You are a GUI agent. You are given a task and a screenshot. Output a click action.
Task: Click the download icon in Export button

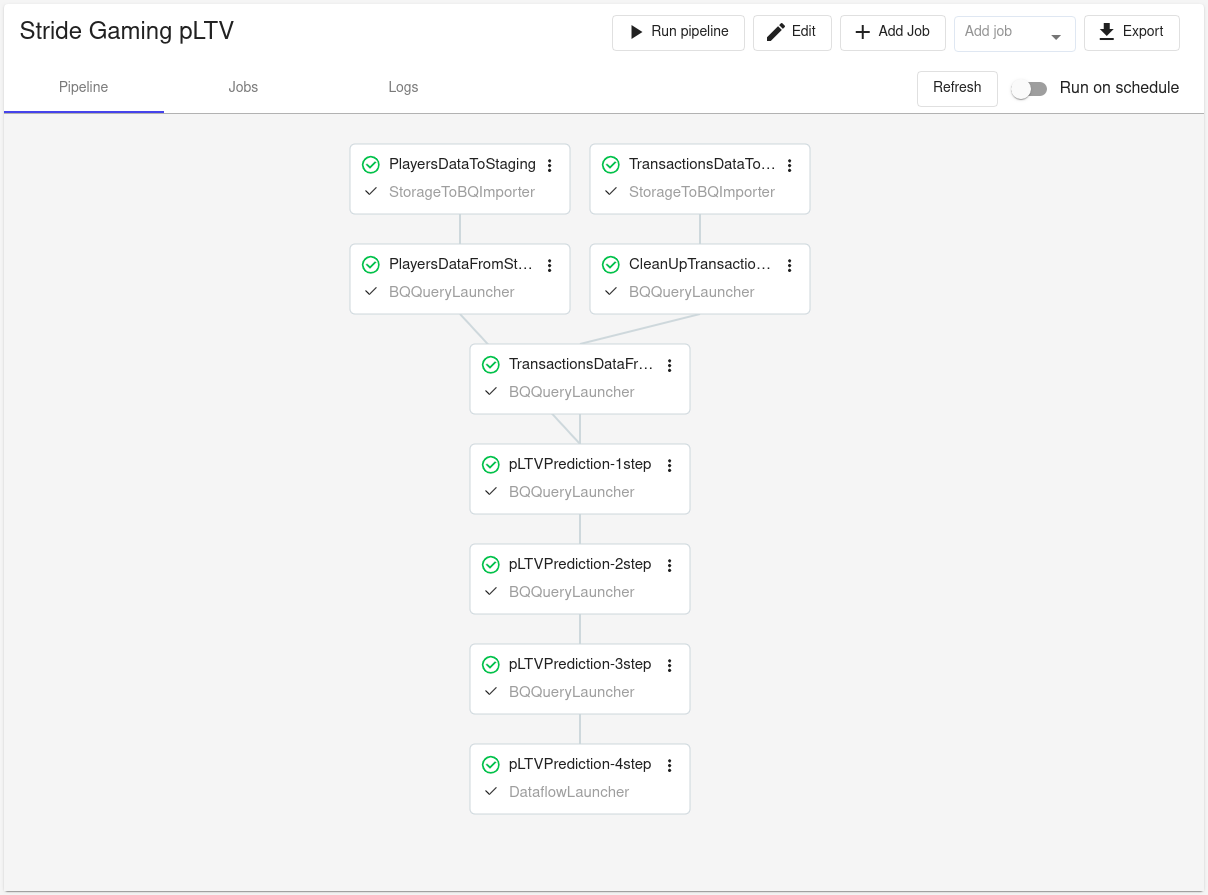pyautogui.click(x=1106, y=32)
